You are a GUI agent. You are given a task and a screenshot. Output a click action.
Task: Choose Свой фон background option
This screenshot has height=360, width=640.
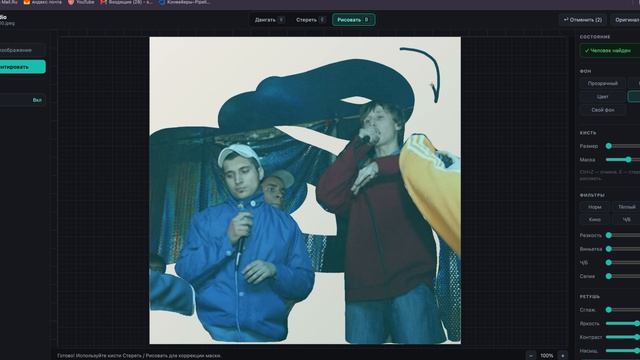(602, 110)
